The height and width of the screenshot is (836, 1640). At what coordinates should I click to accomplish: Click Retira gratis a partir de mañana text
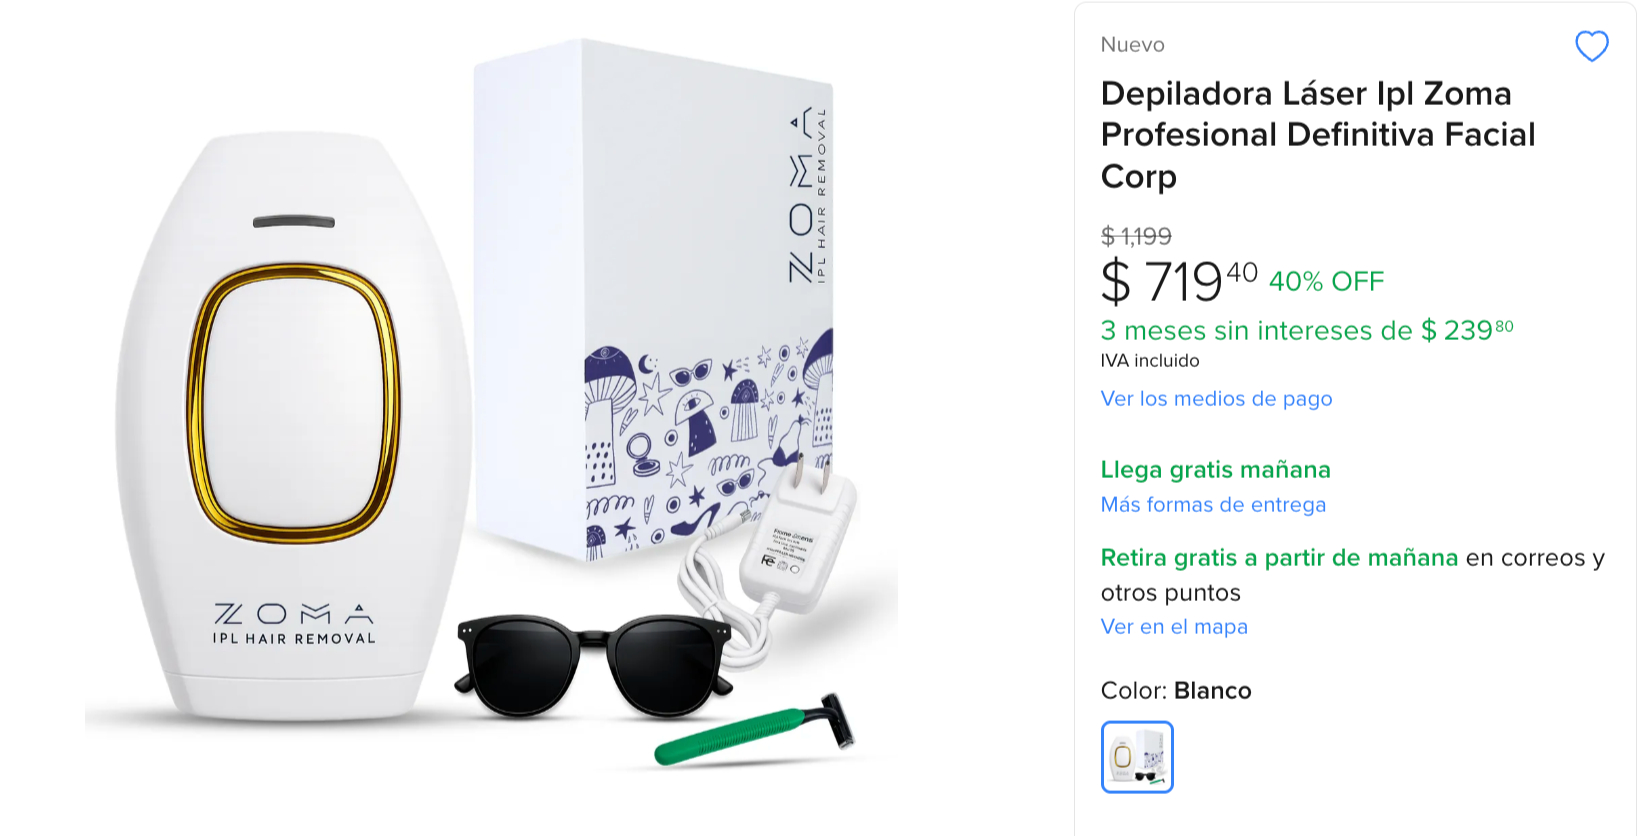click(x=1279, y=558)
